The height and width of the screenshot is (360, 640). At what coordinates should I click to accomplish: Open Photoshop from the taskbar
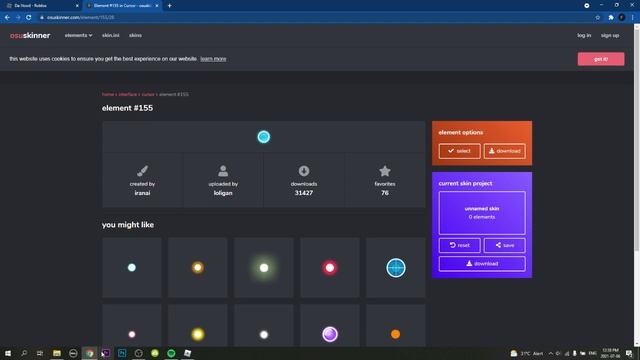click(x=122, y=353)
